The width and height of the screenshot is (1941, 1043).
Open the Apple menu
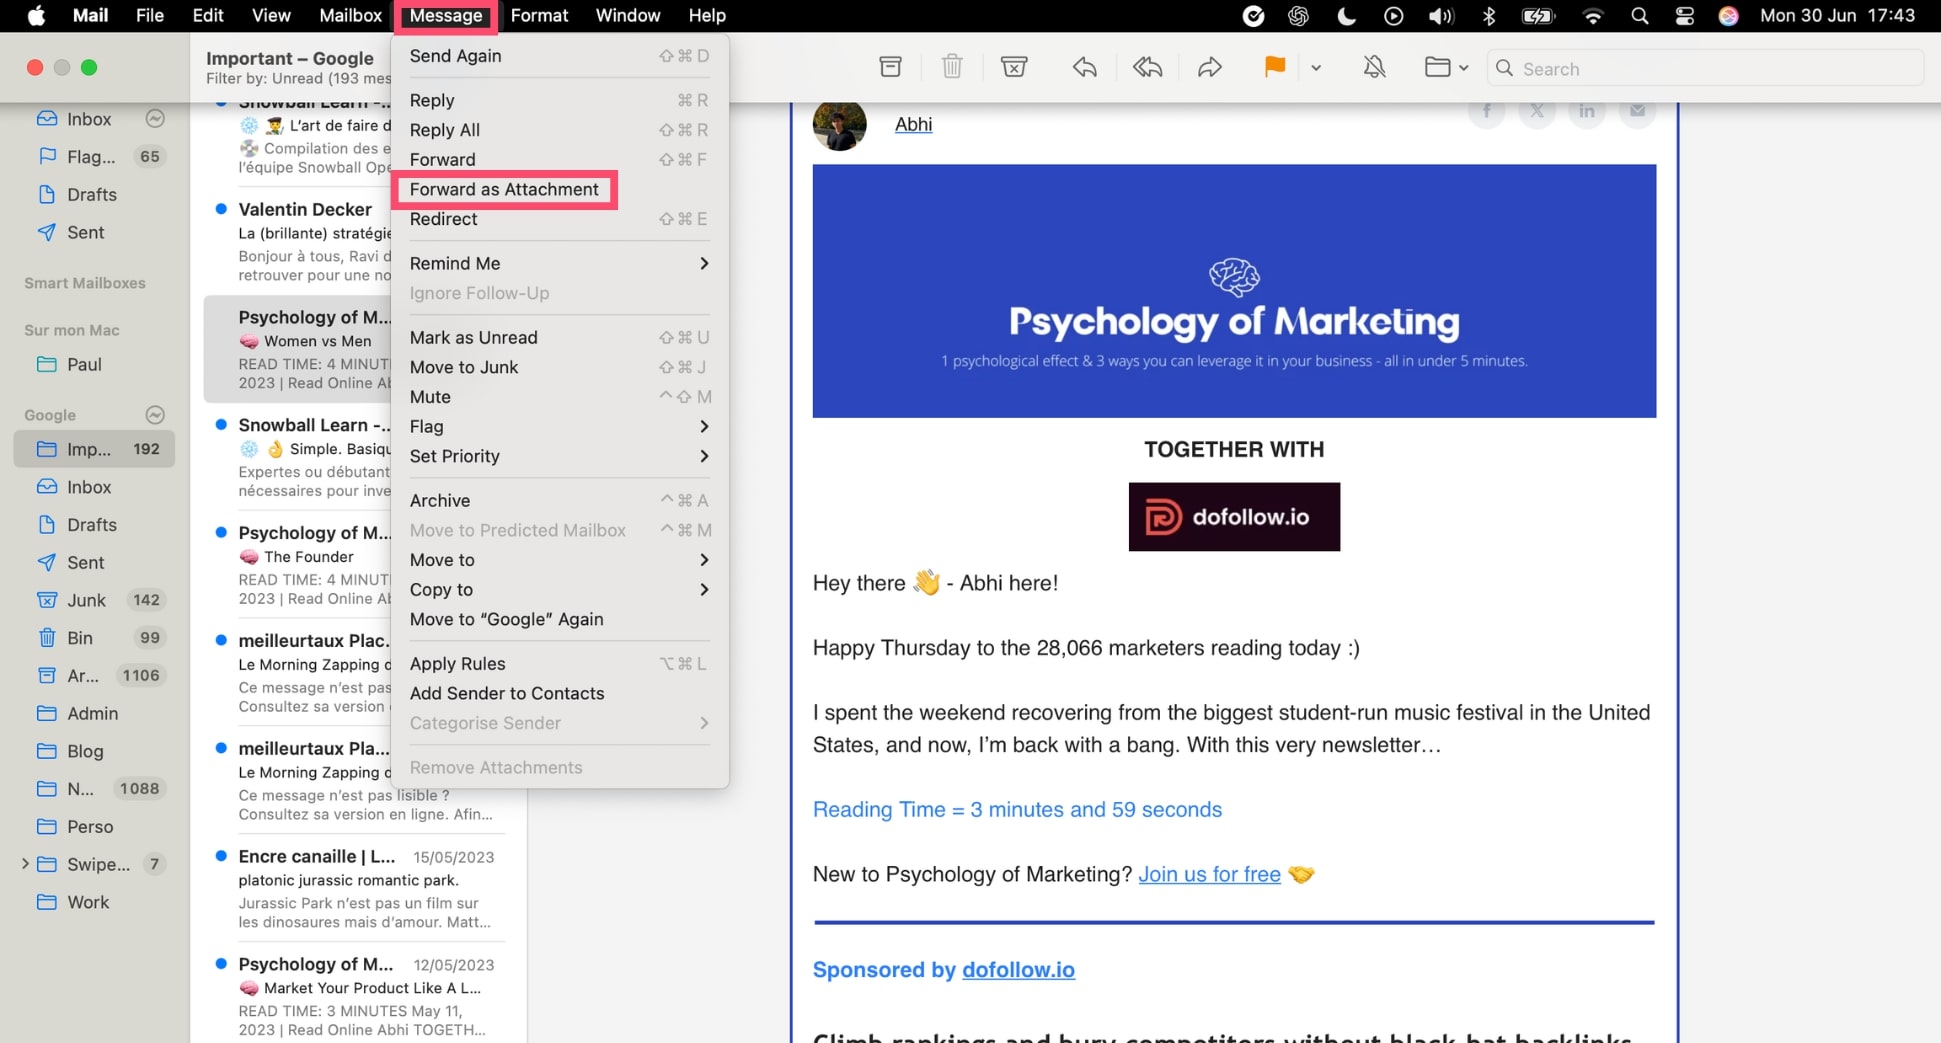tap(36, 15)
